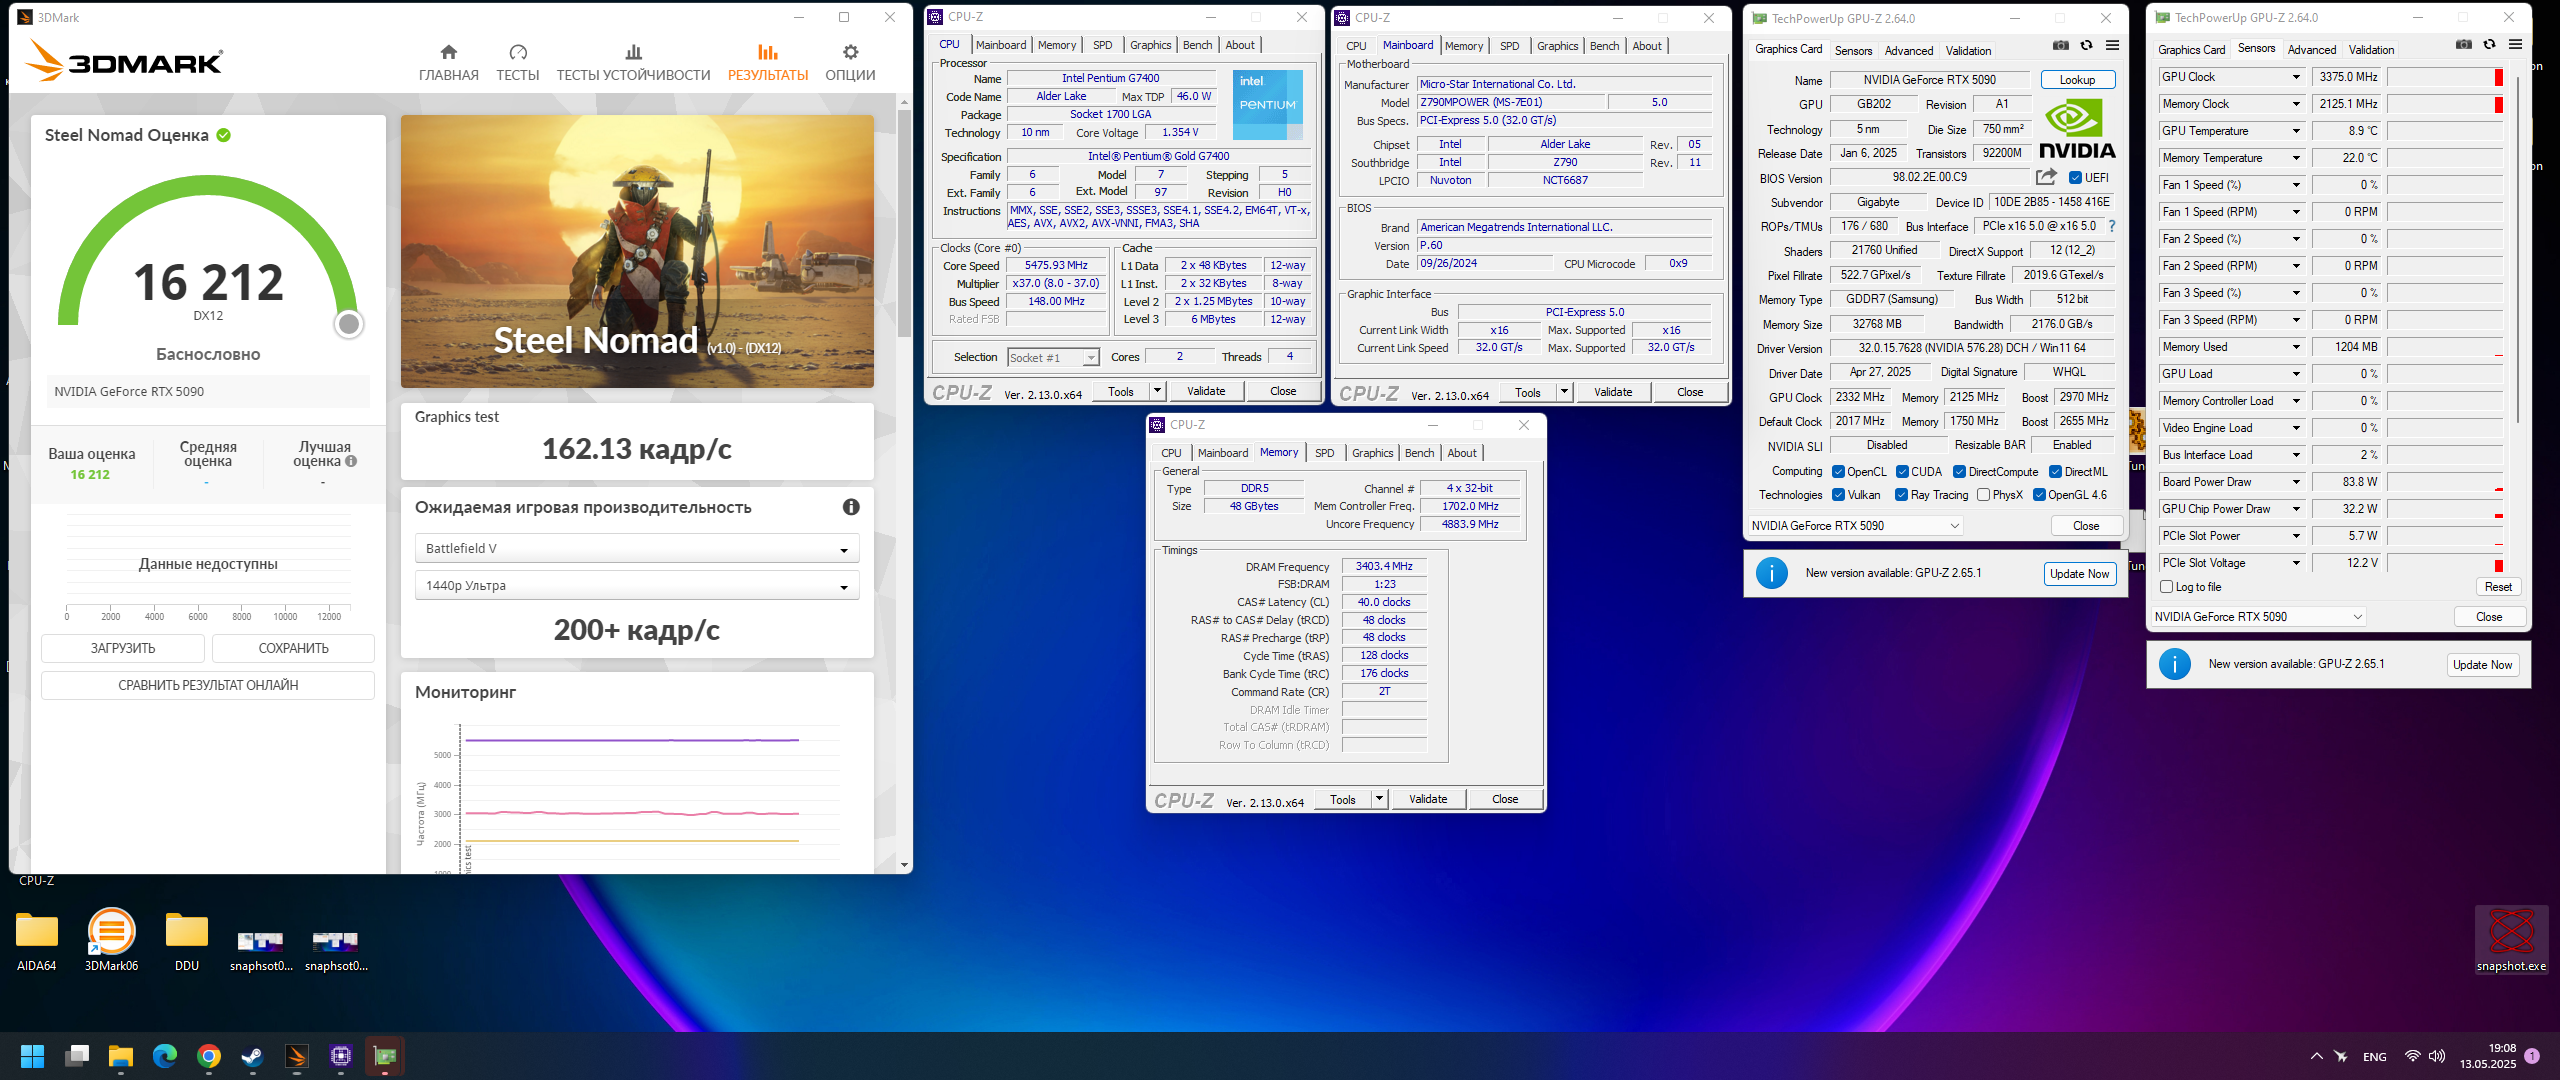The image size is (2560, 1080).
Task: Open ТЕСТЫ УСТОЙЧИВОСТИ chart icon in 3DMark
Action: pyautogui.click(x=633, y=52)
